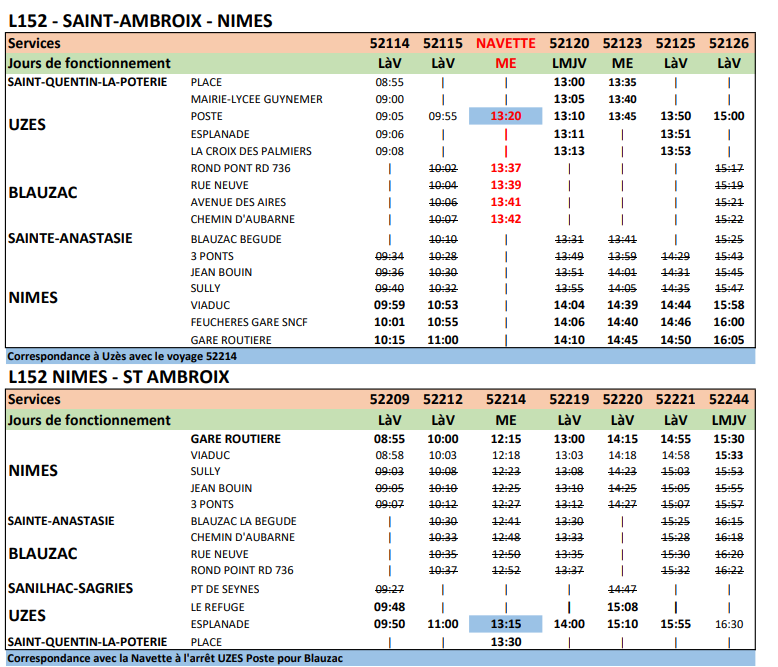
Task: Click the red 13:42 Chemin d'Aubarne time
Action: click(506, 219)
